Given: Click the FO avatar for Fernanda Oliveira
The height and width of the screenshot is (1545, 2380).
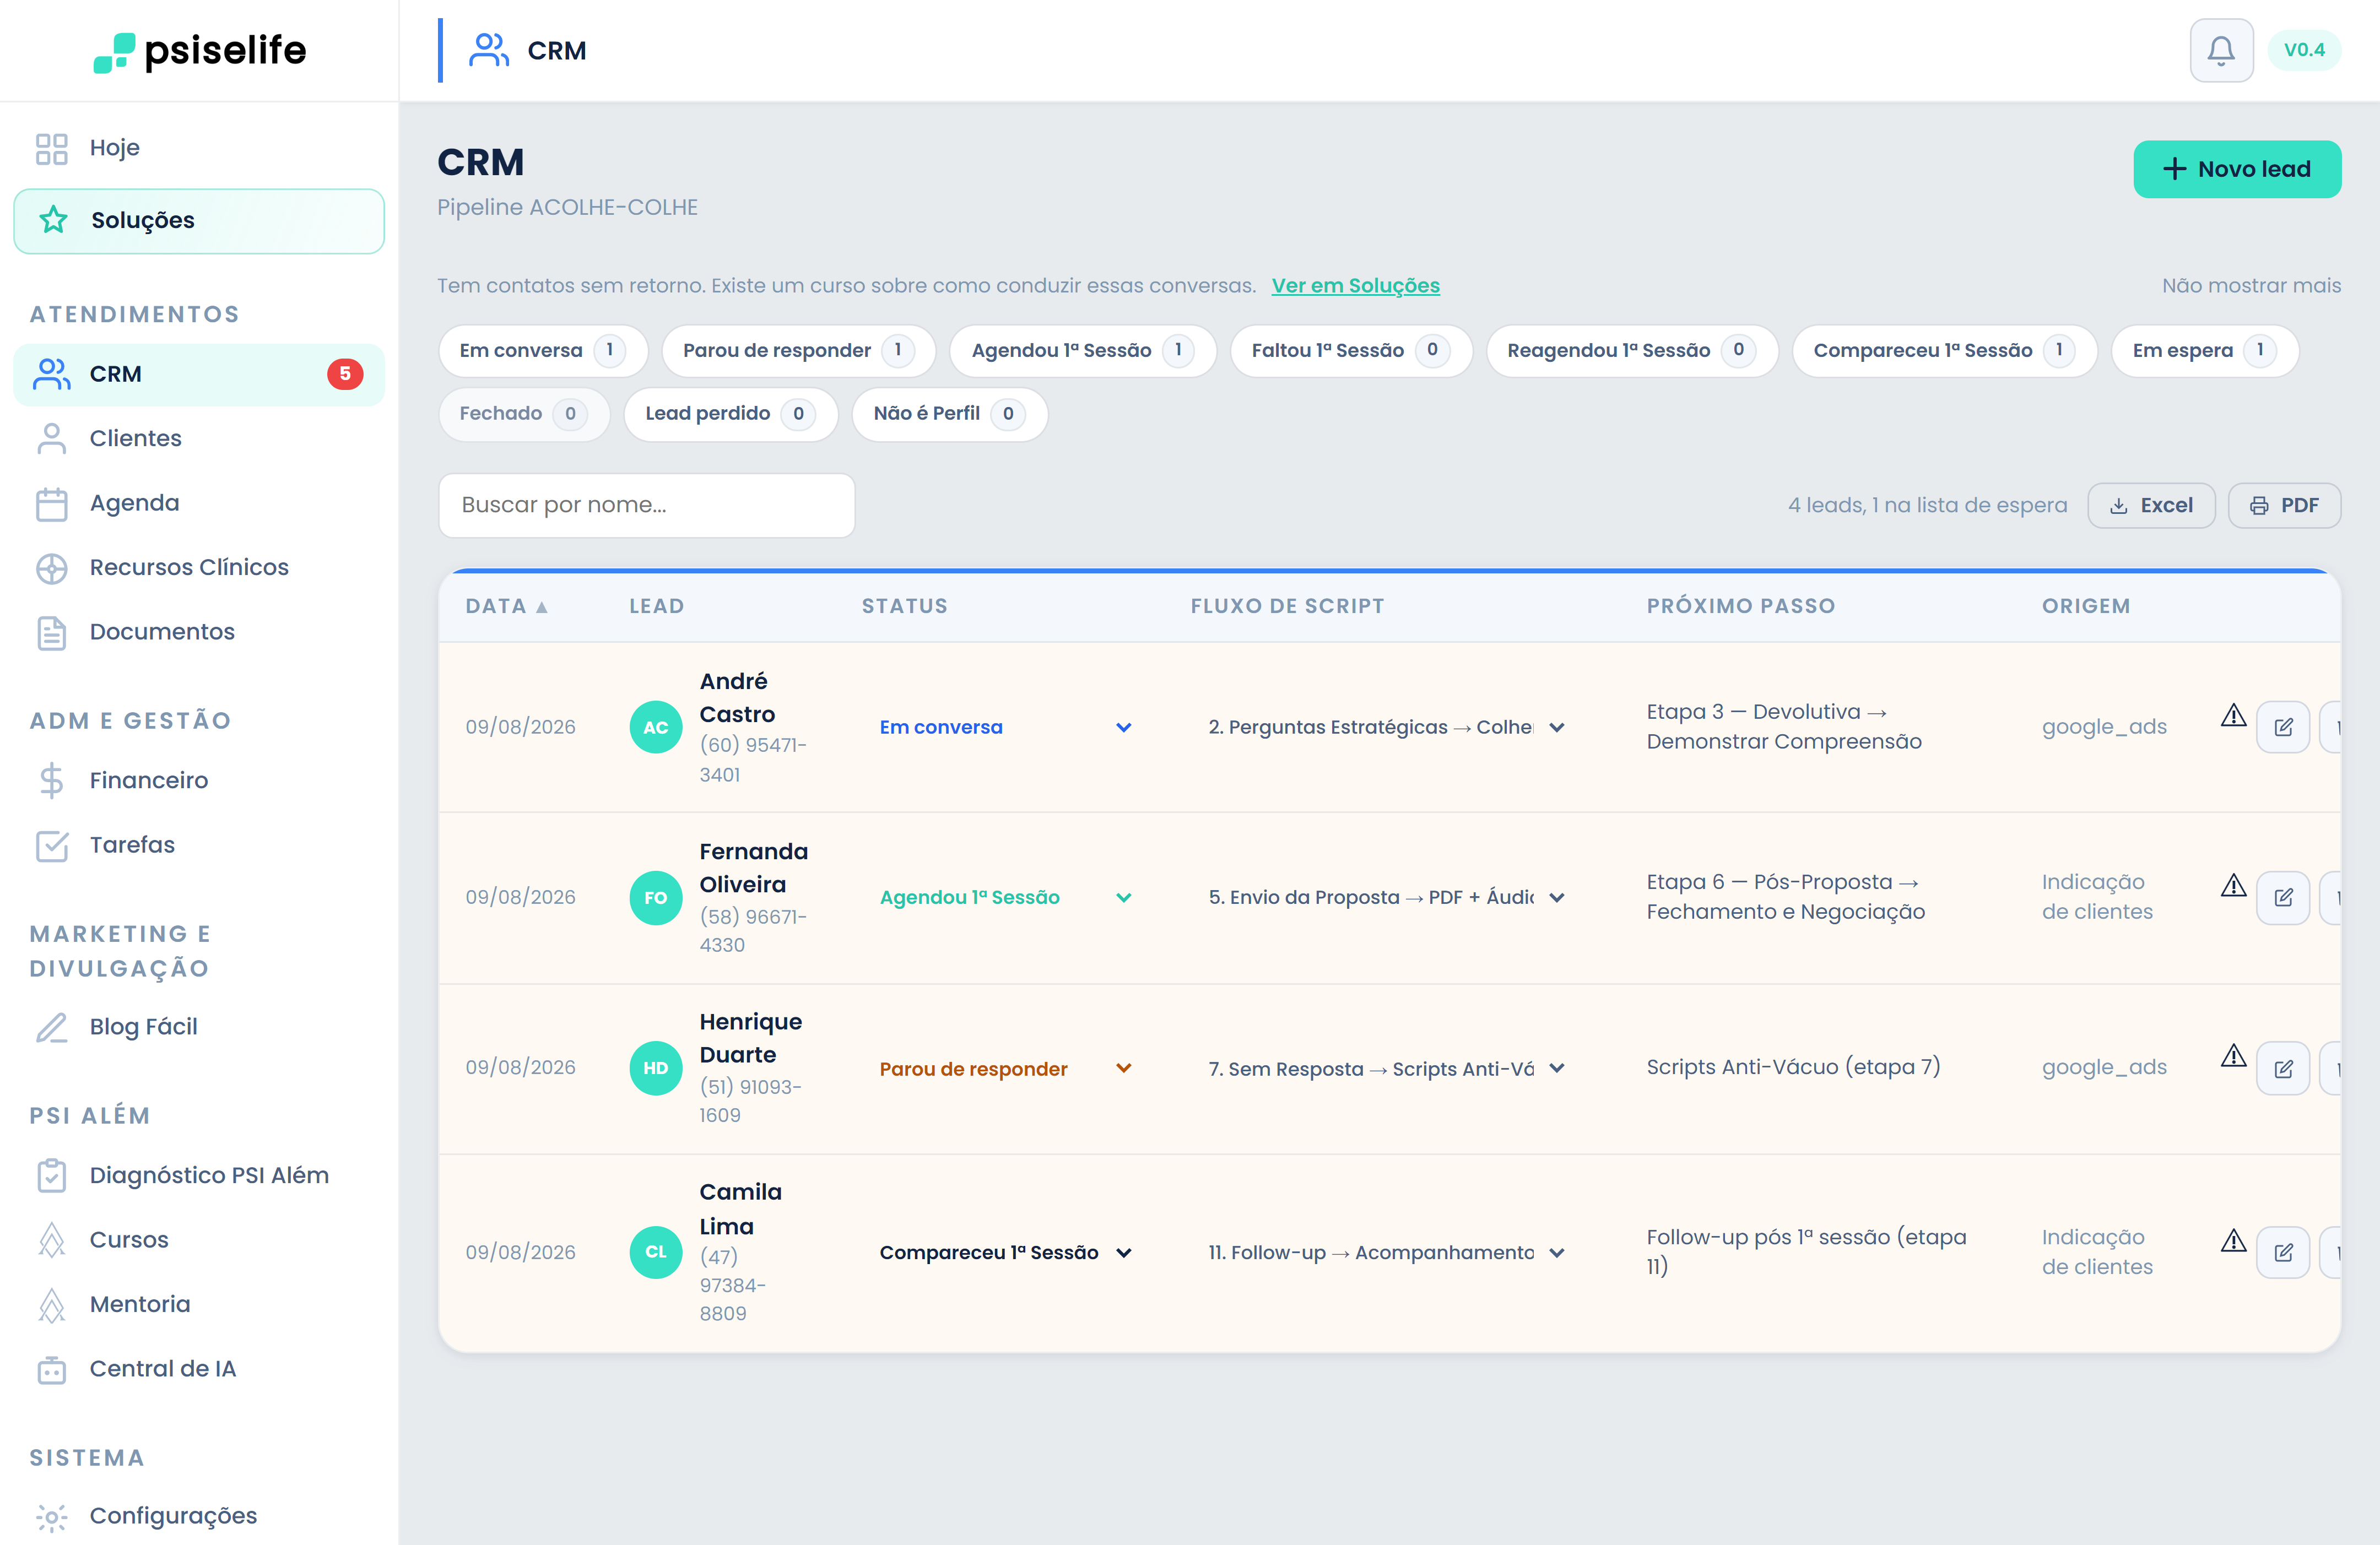Looking at the screenshot, I should coord(655,897).
